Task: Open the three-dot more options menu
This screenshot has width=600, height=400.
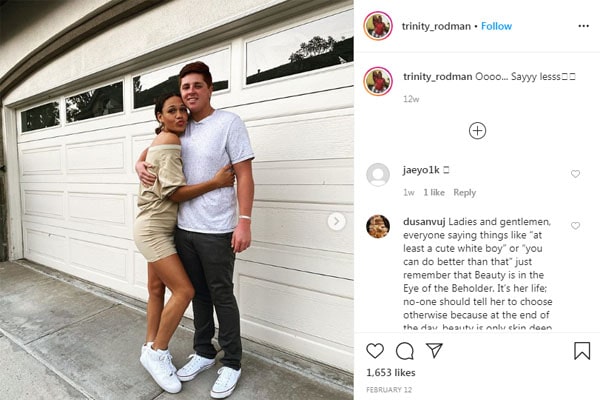Action: pyautogui.click(x=583, y=26)
